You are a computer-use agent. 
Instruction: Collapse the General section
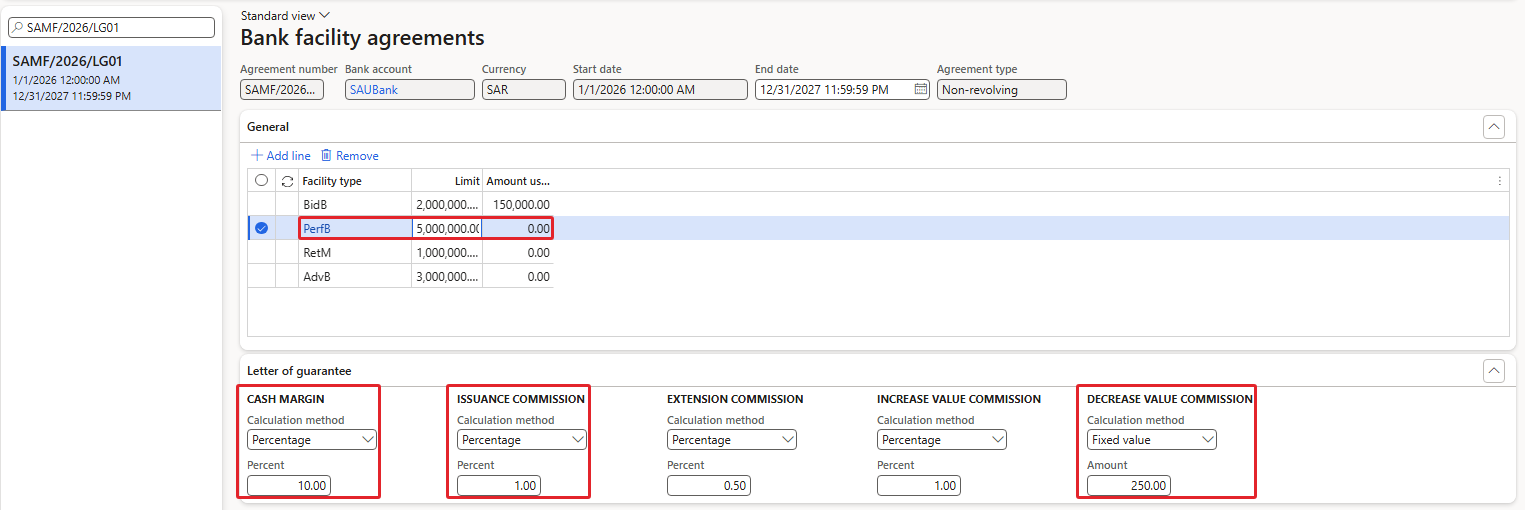(1493, 127)
